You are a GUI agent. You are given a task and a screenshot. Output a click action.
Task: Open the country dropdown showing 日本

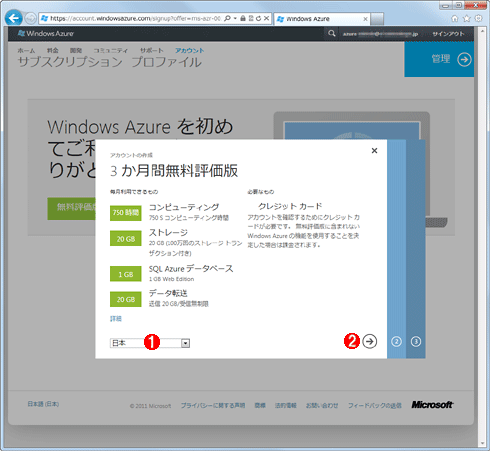pos(150,343)
